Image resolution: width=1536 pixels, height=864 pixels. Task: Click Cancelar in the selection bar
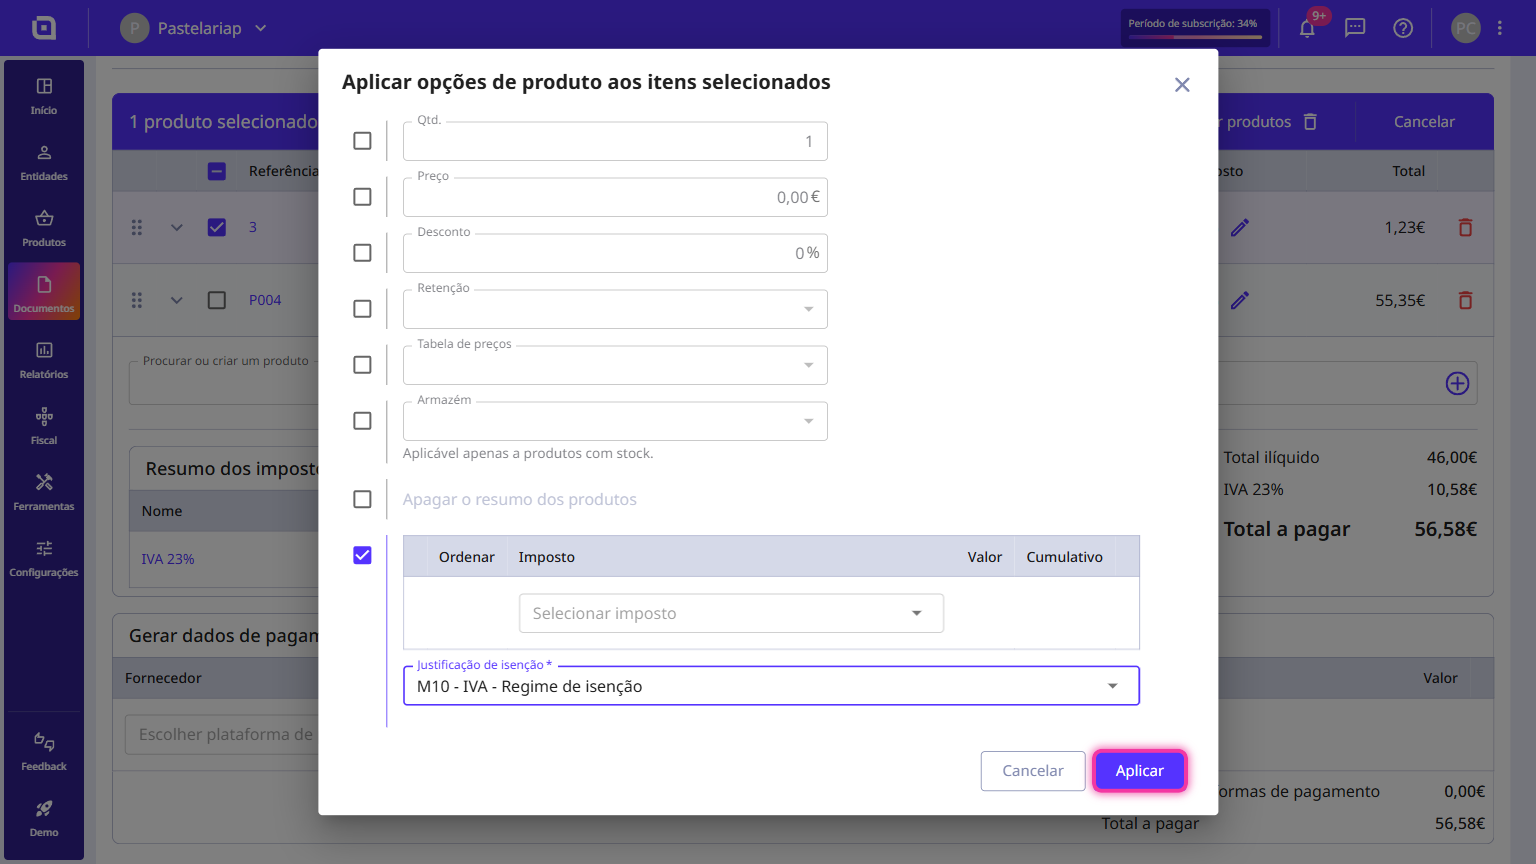click(1424, 122)
